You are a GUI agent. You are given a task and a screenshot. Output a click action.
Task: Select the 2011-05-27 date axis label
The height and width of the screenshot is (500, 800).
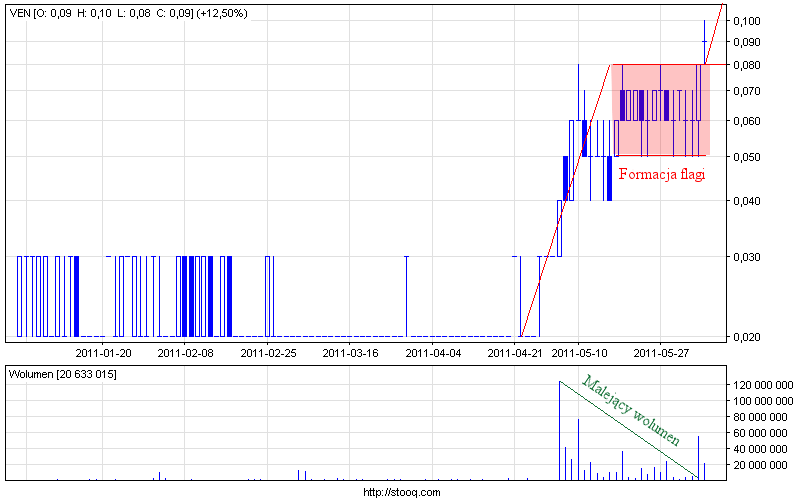pyautogui.click(x=661, y=352)
